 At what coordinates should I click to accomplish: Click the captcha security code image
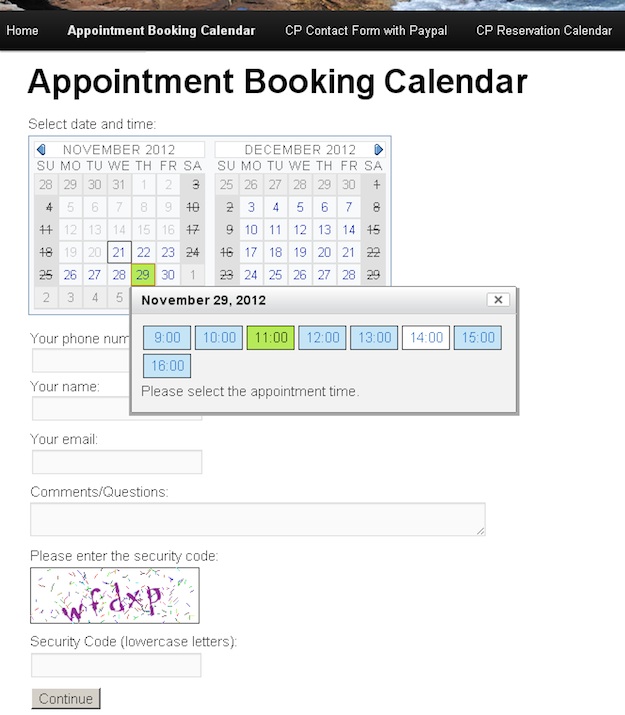click(114, 595)
